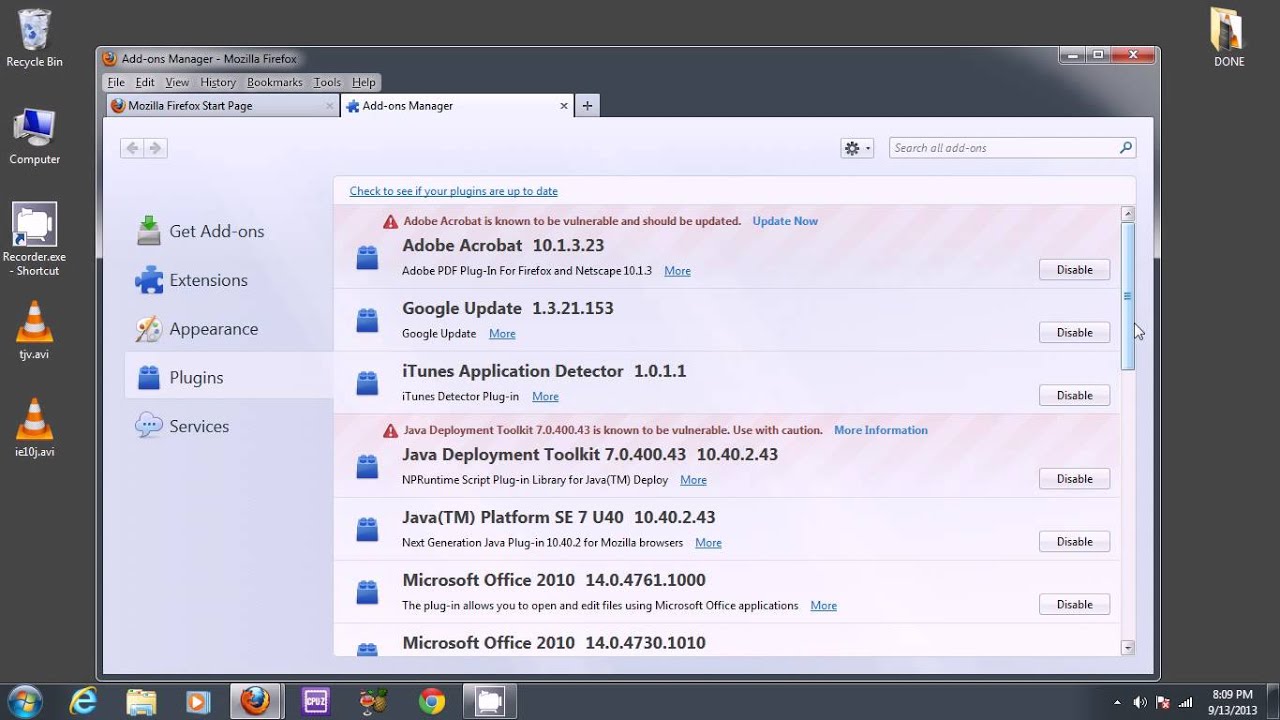
Task: Open a new tab with plus button
Action: 587,105
